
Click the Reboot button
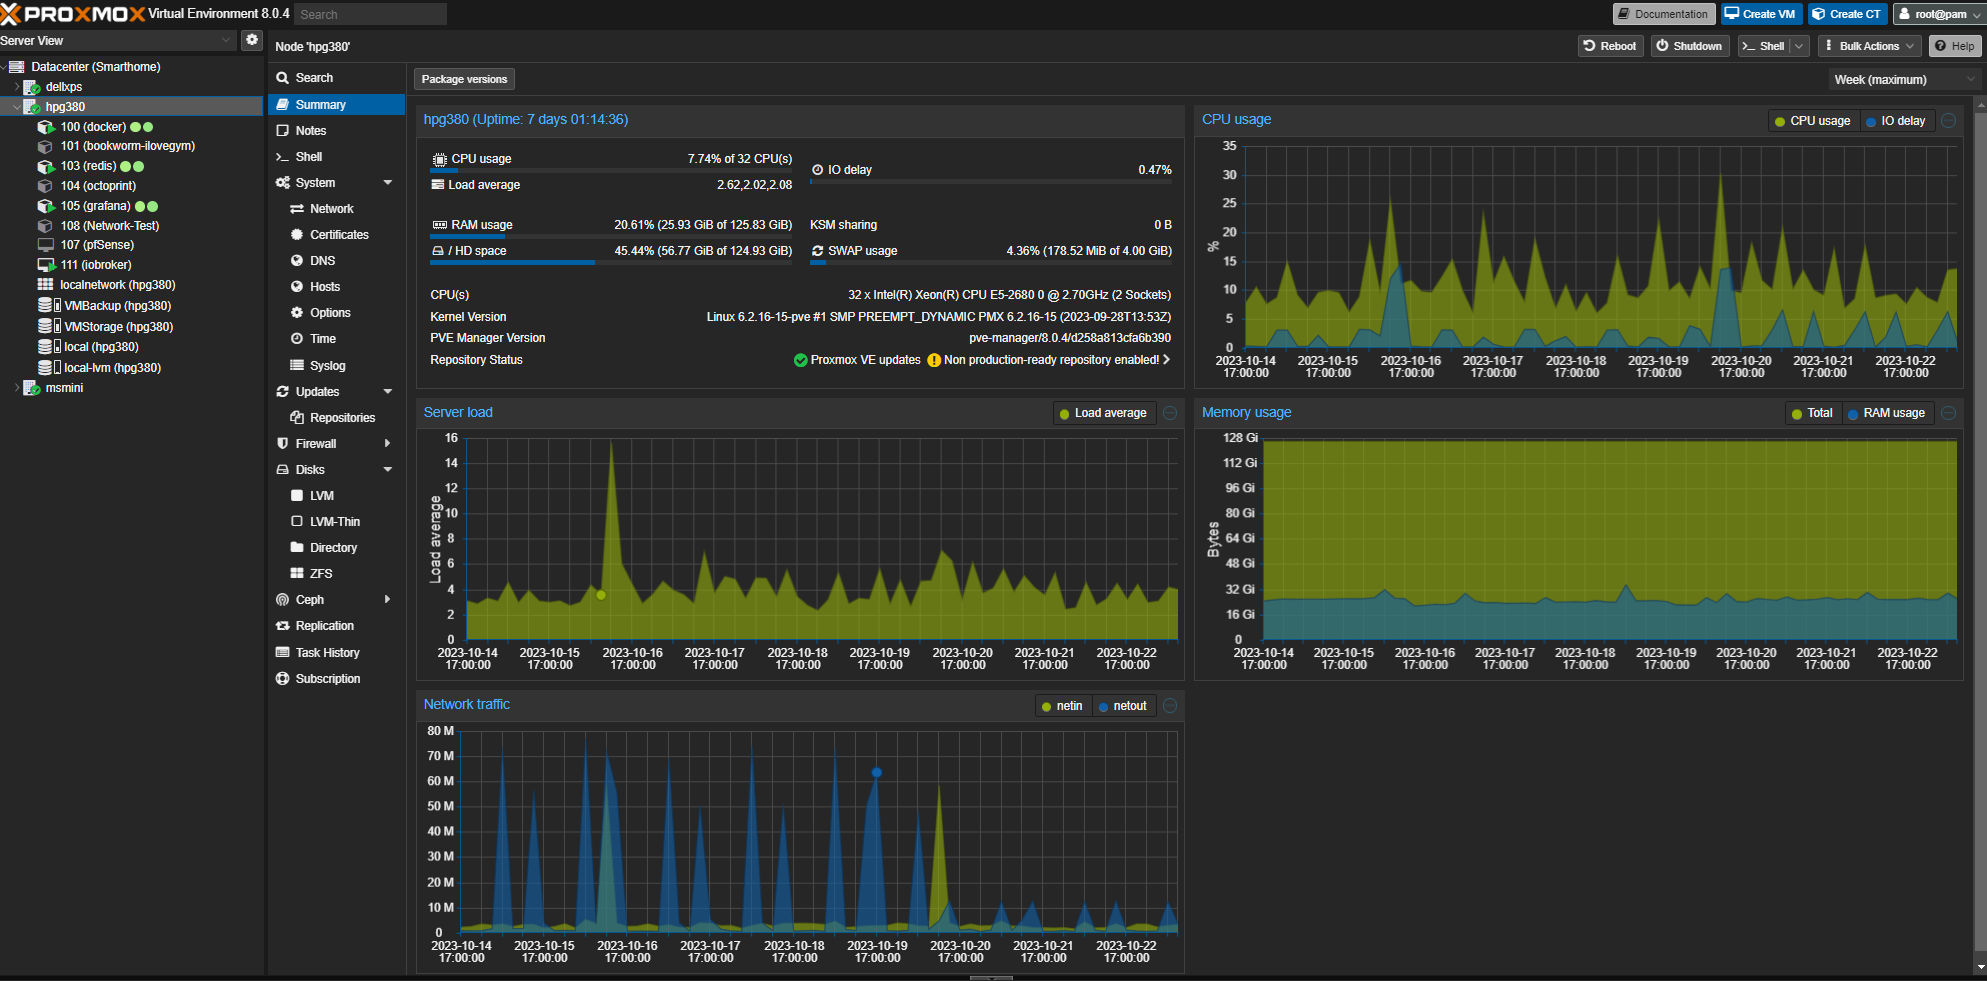(1610, 46)
